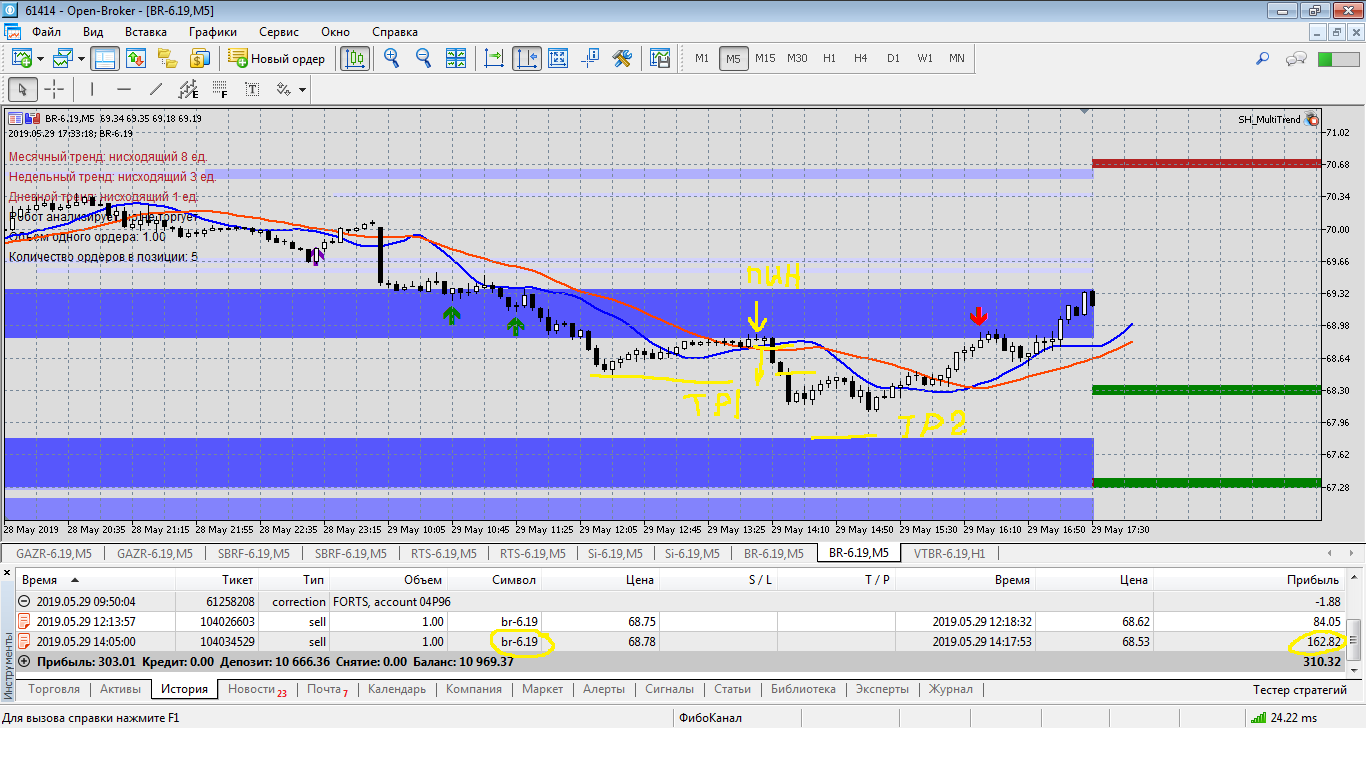Image resolution: width=1366 pixels, height=768 pixels.
Task: Select the equidistant channel tool
Action: (188, 89)
